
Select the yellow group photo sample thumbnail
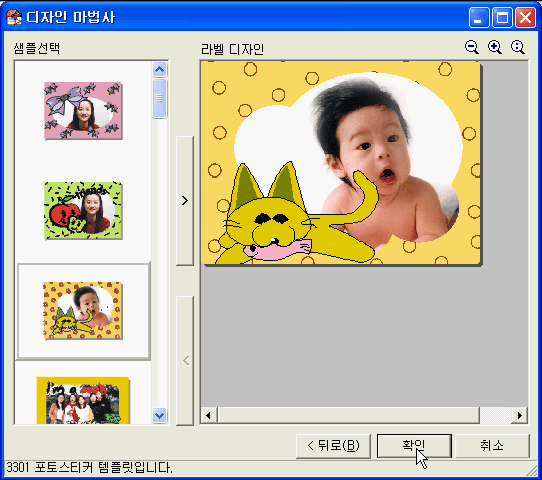click(83, 400)
